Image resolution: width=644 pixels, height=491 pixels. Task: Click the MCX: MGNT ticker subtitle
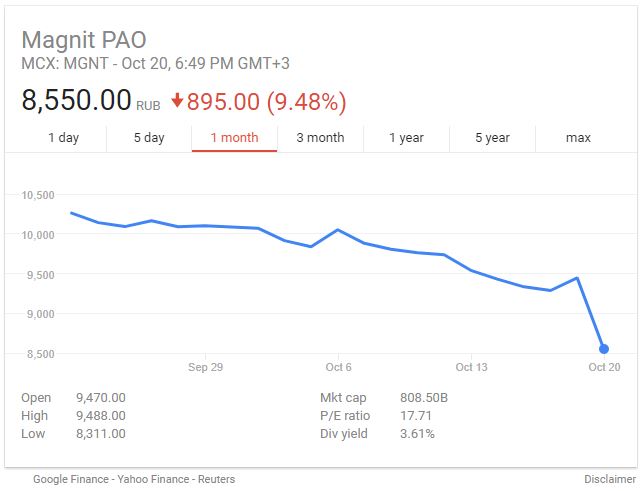click(x=64, y=64)
